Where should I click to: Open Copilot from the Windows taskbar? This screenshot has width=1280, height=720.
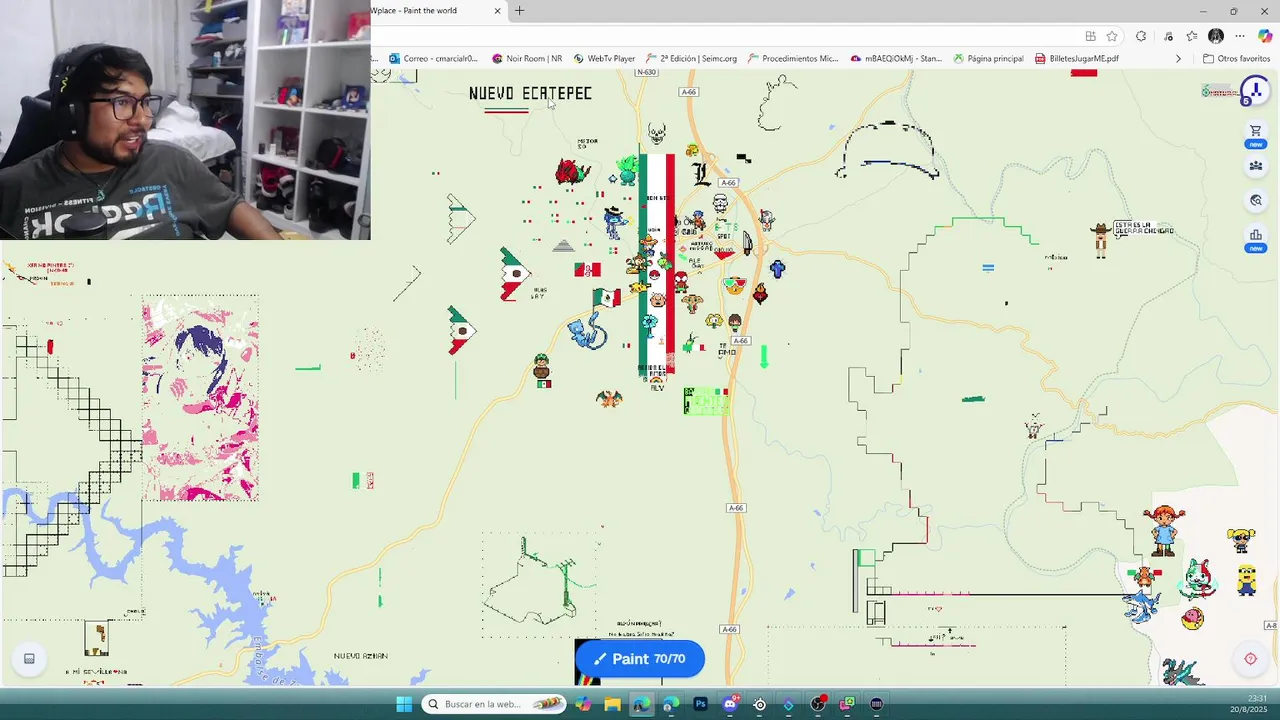click(x=583, y=704)
